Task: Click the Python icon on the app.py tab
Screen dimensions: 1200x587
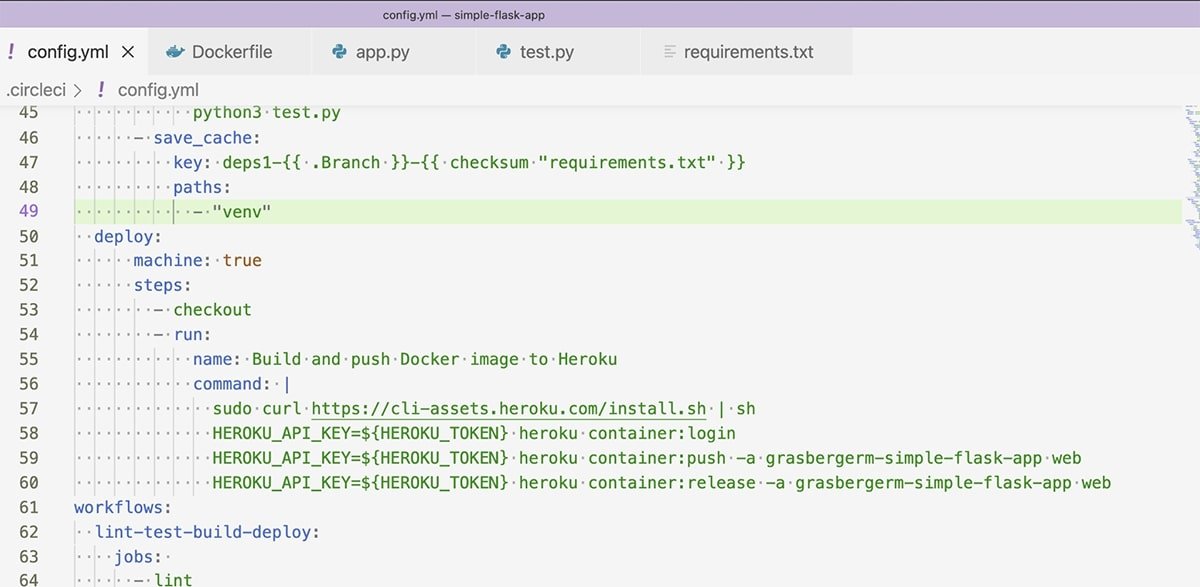Action: click(339, 52)
